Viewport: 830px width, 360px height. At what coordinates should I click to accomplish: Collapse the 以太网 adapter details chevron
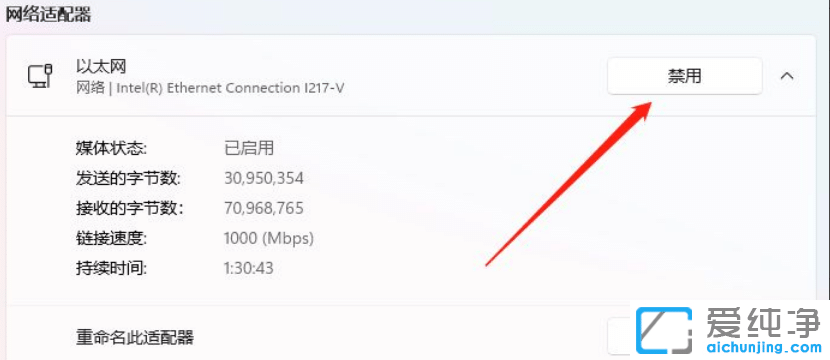pyautogui.click(x=787, y=76)
